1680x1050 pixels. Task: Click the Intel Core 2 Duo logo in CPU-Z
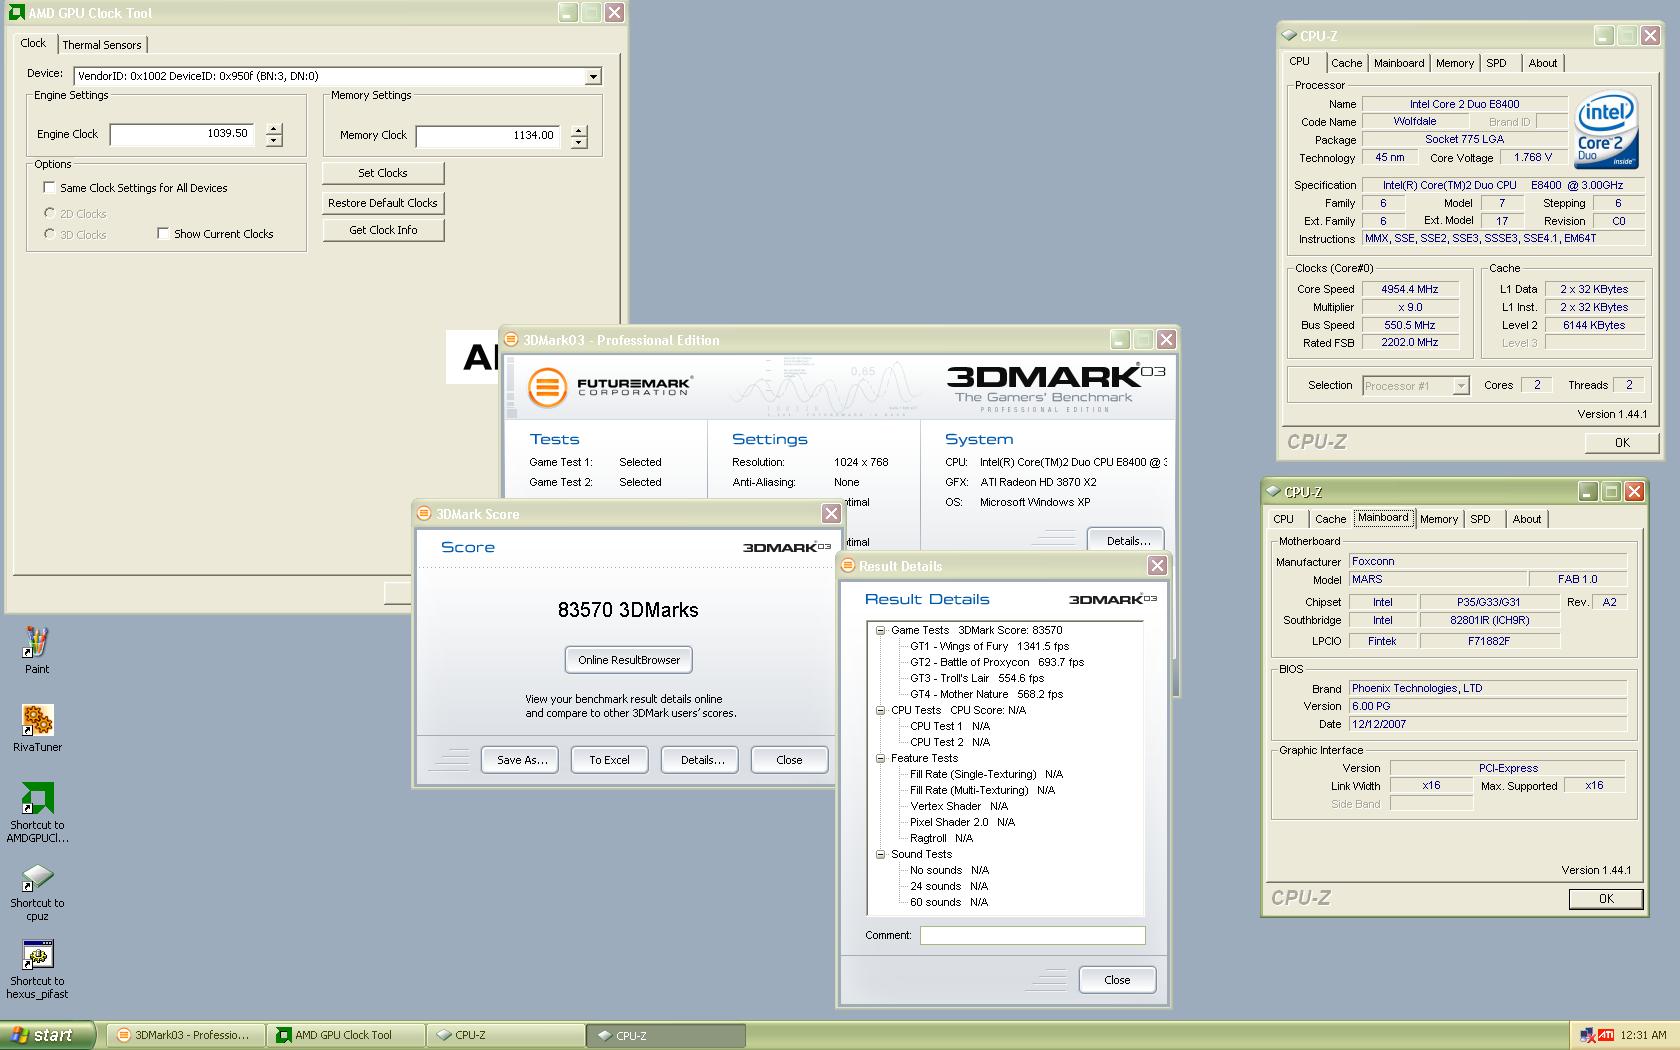[1606, 131]
